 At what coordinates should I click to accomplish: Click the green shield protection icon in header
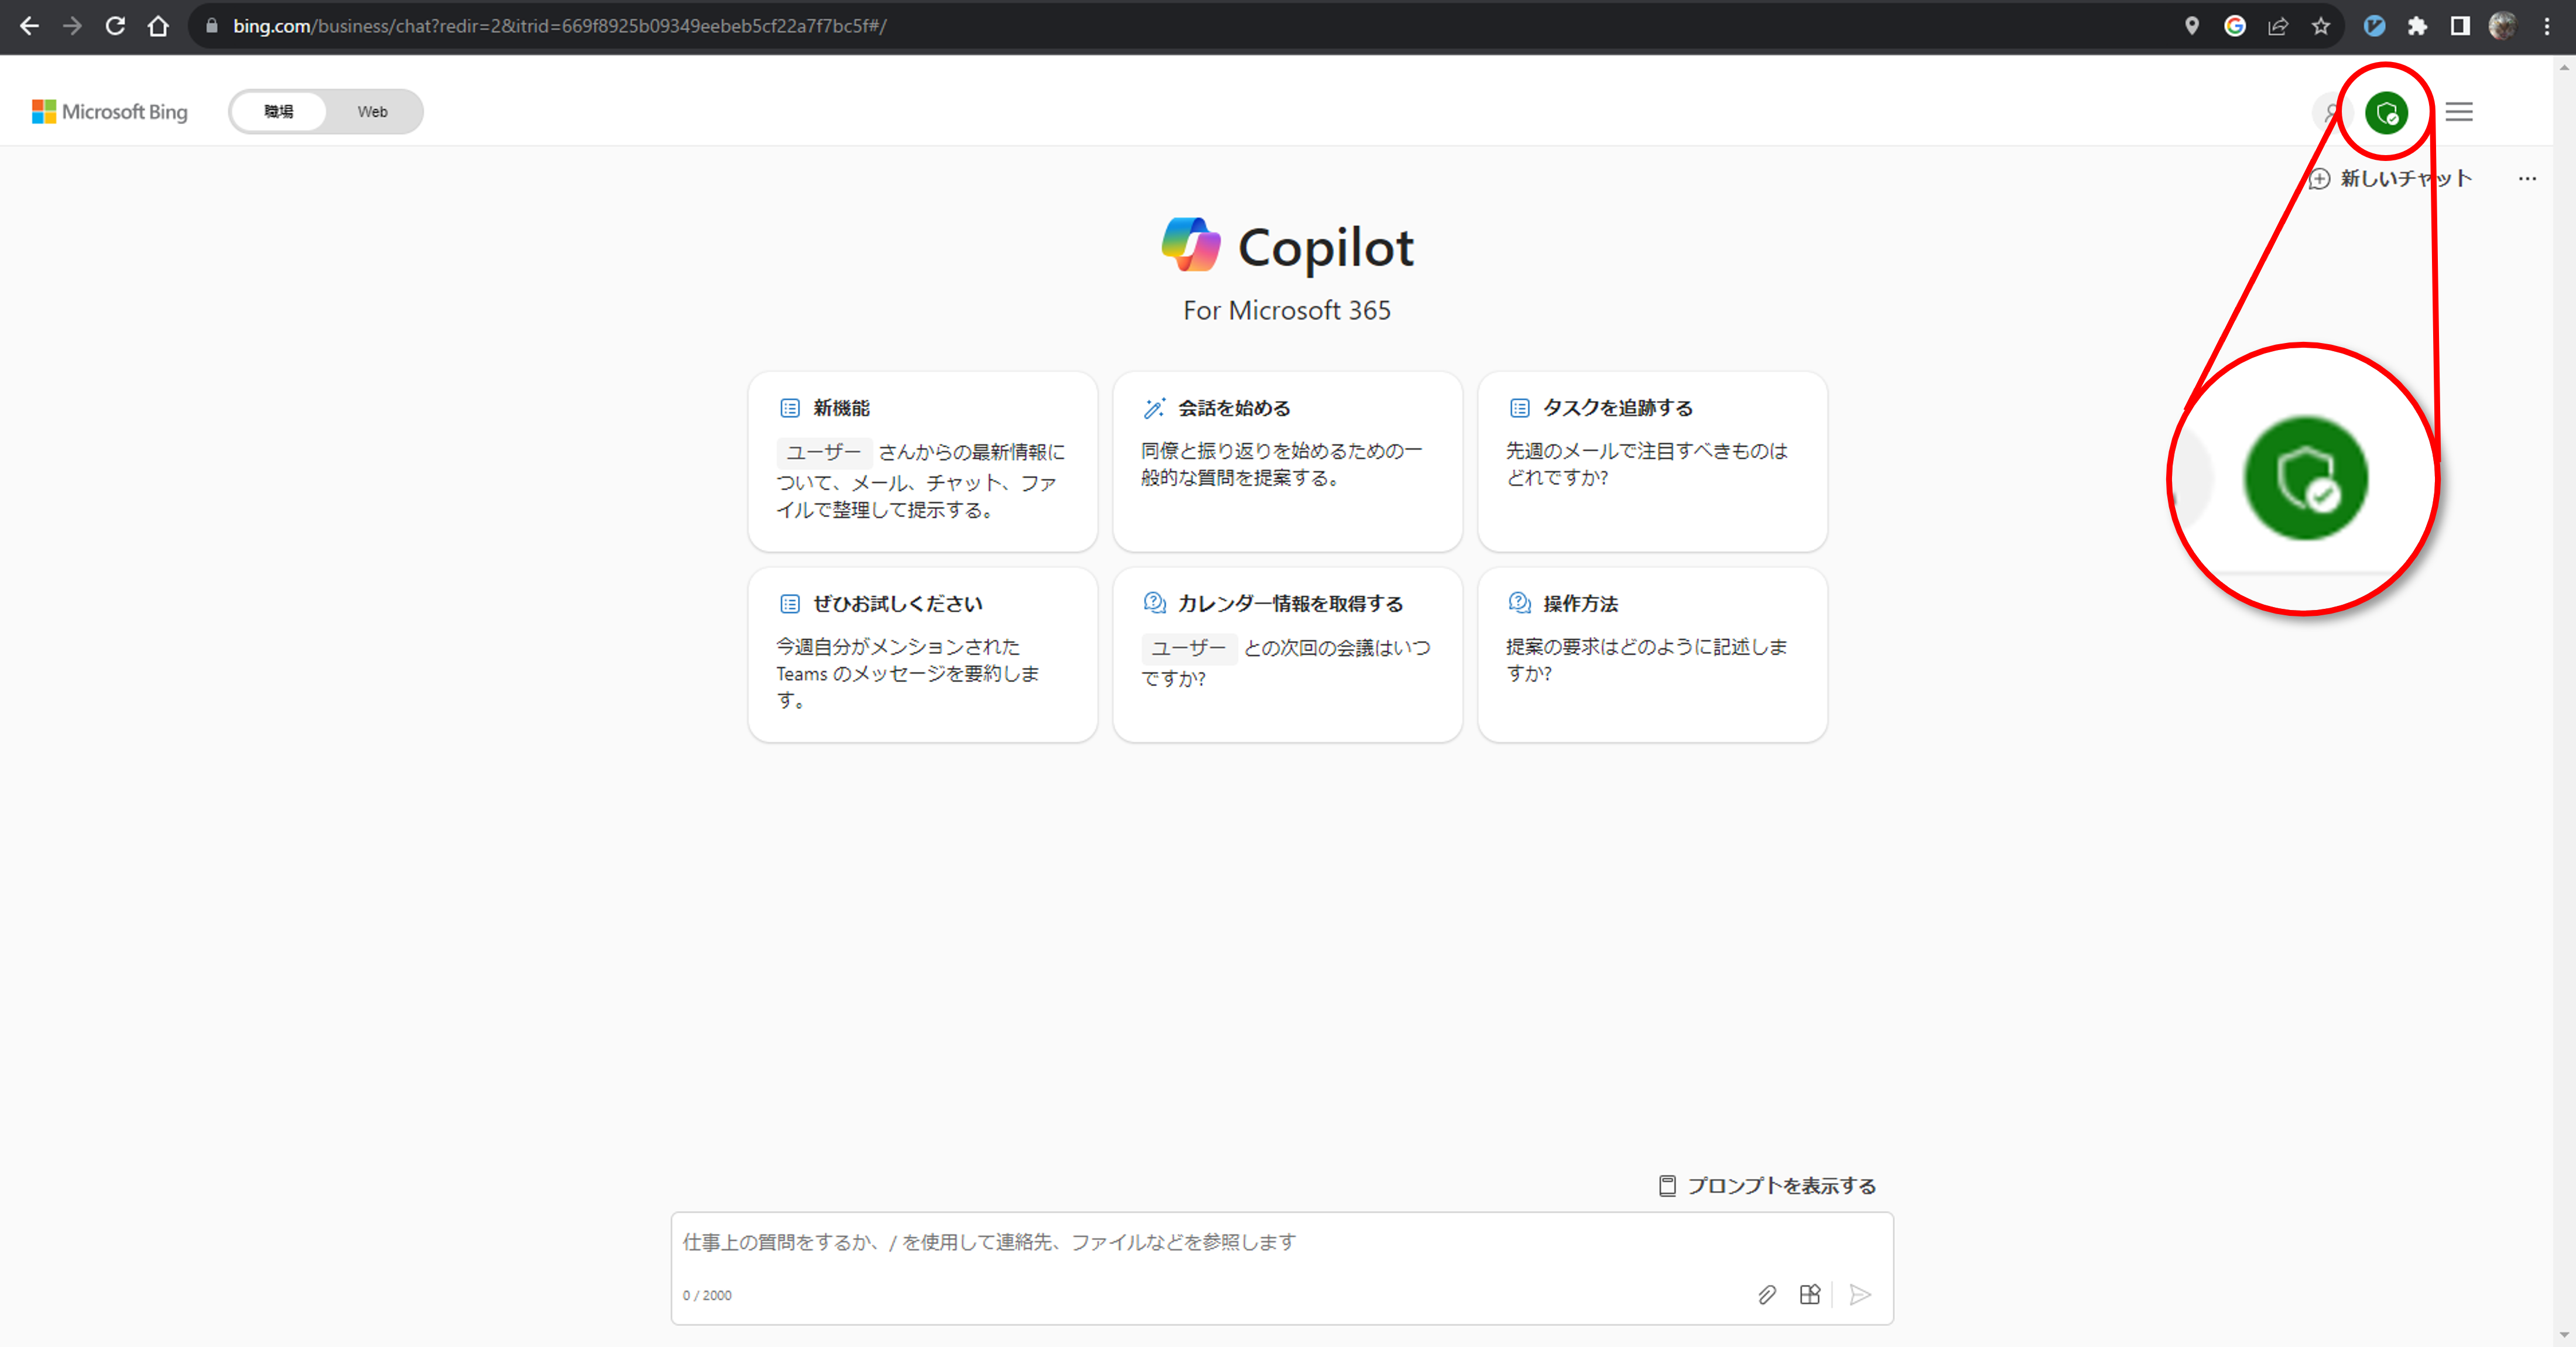point(2386,112)
